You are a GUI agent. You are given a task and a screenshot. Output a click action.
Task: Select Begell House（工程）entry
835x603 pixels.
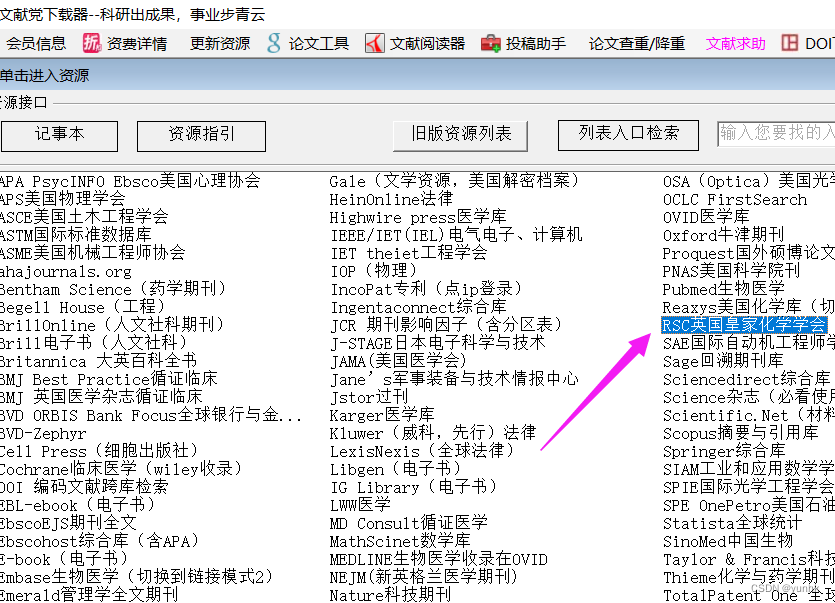click(83, 307)
